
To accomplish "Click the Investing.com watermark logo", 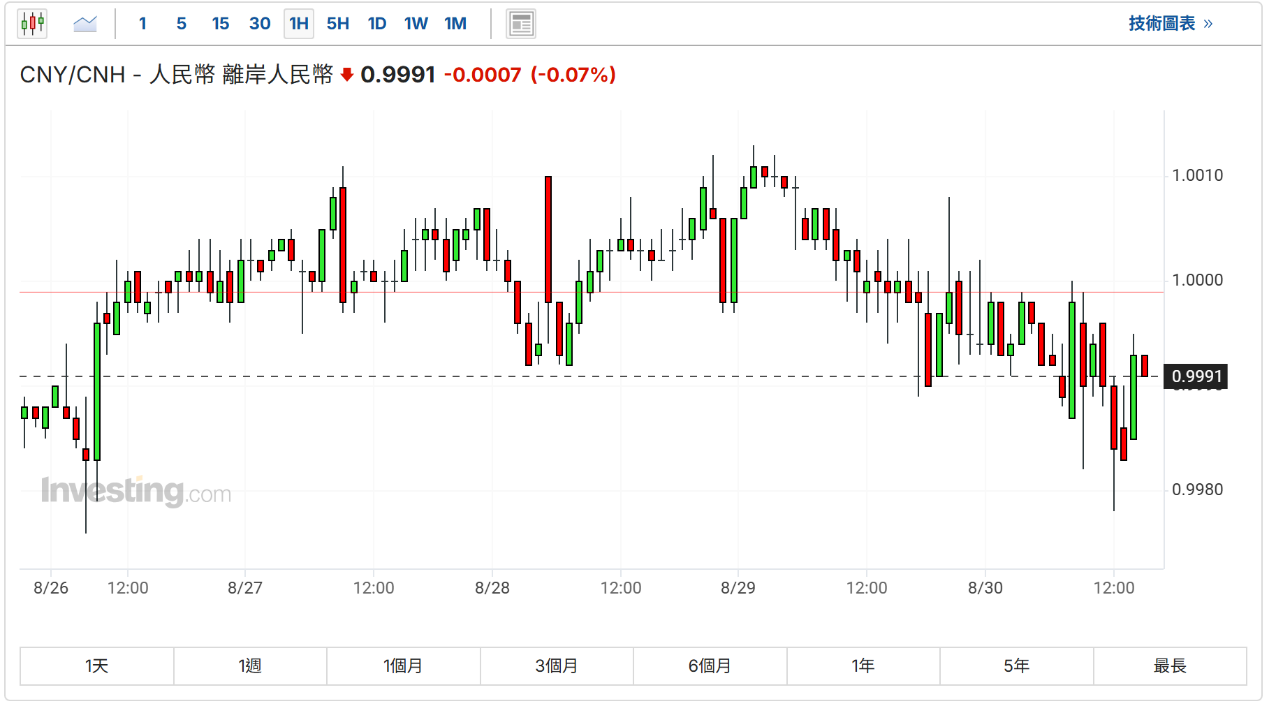I will click(x=135, y=492).
